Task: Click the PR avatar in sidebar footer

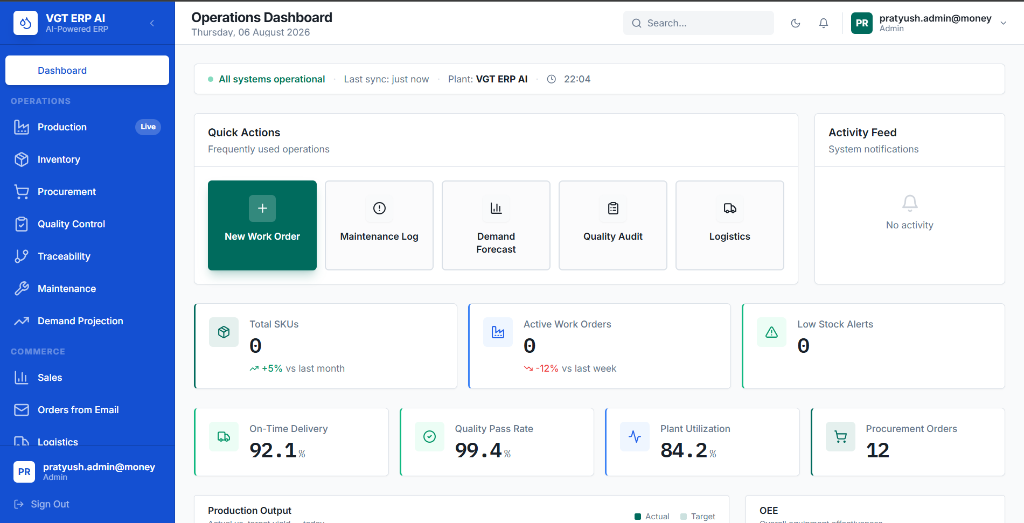Action: (24, 471)
